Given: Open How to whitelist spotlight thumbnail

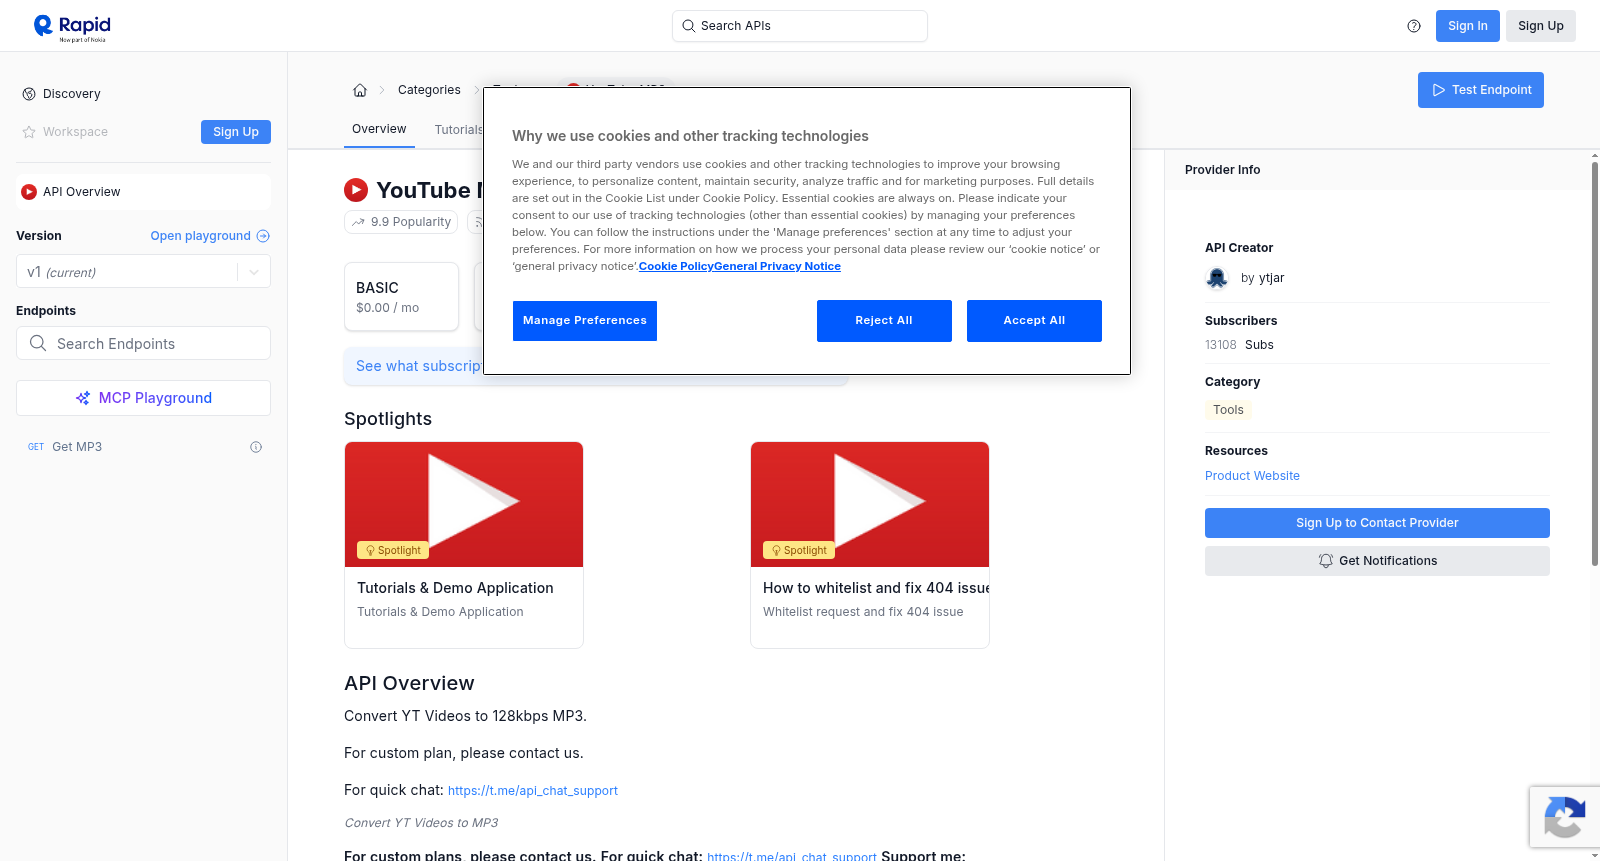Looking at the screenshot, I should (870, 505).
